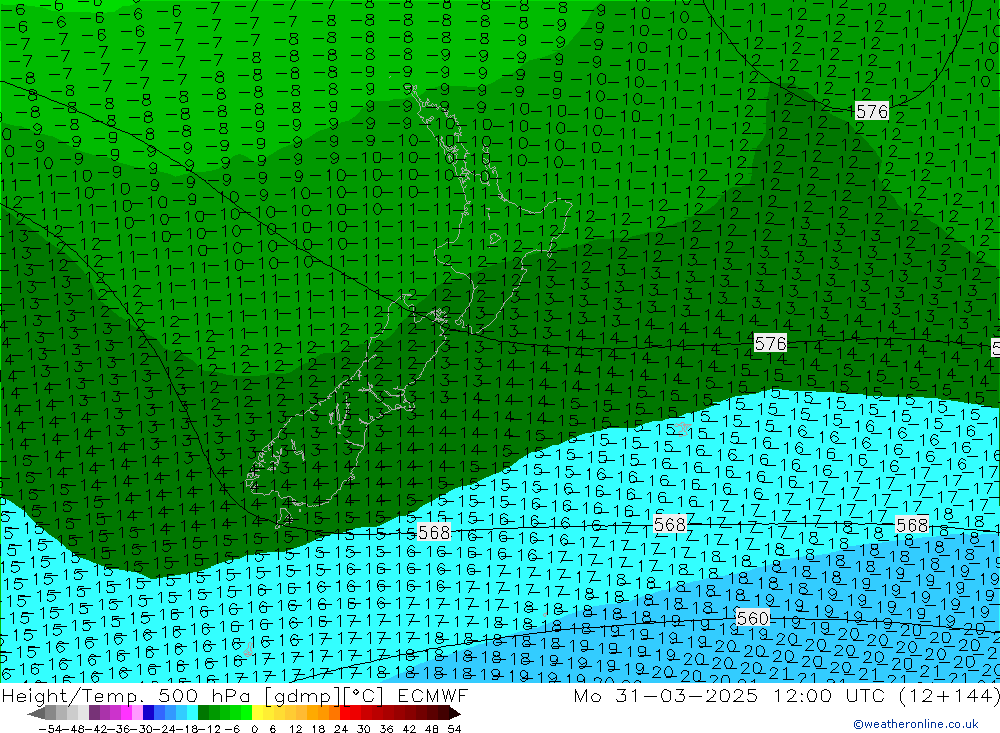Click the 18 value on the legend scale
The width and height of the screenshot is (1000, 733).
317,728
